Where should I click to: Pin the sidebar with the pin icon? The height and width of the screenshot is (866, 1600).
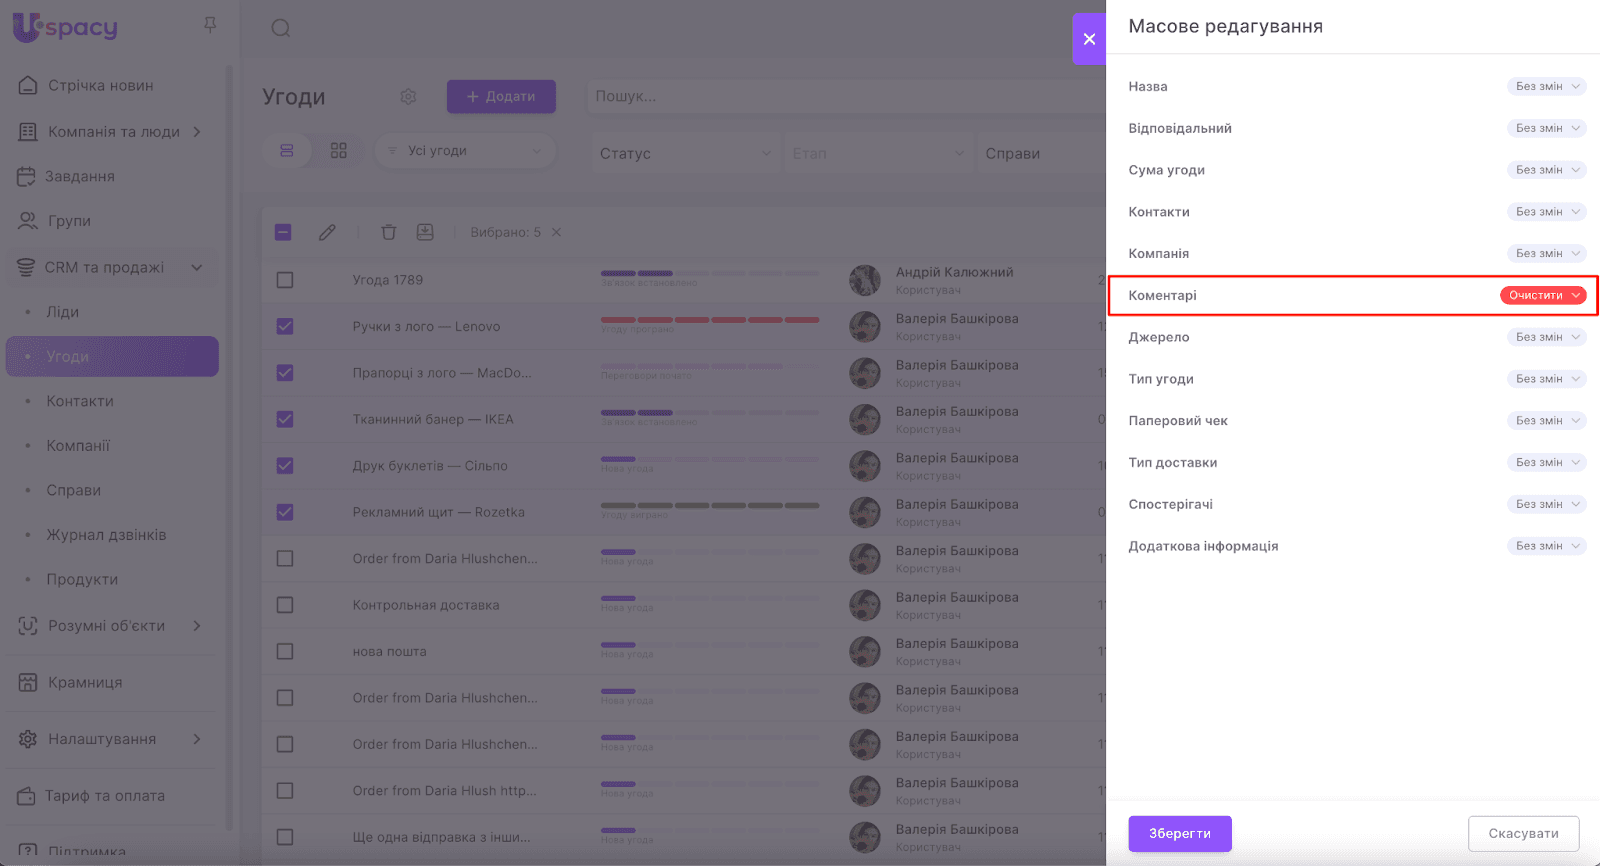point(210,25)
